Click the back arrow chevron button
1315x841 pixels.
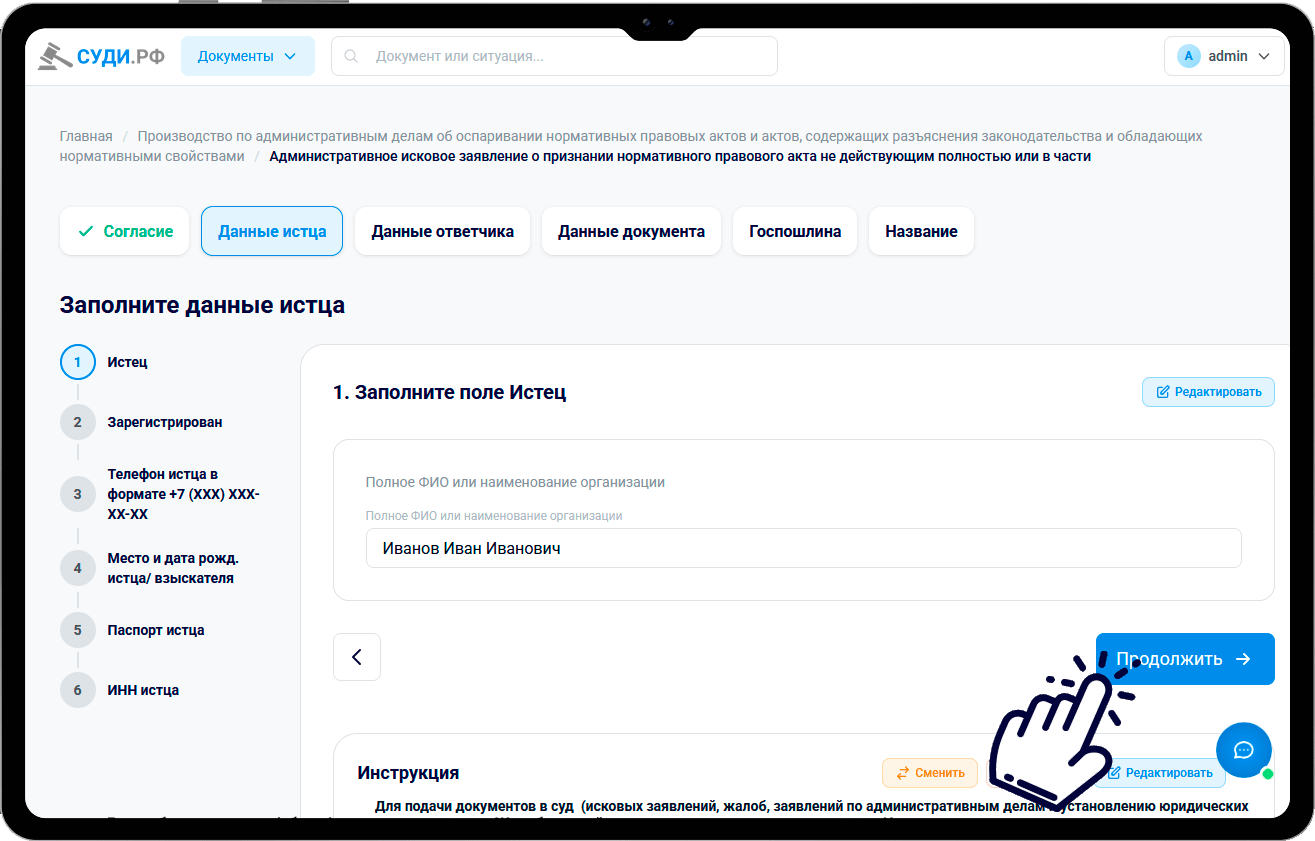pos(357,656)
